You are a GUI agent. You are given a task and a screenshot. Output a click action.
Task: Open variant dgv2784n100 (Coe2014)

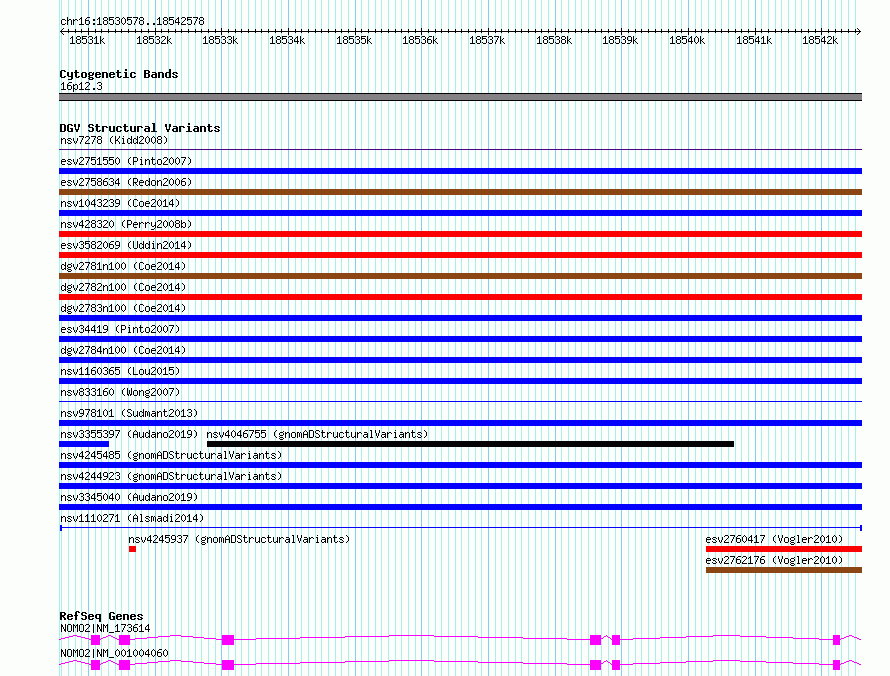point(123,350)
